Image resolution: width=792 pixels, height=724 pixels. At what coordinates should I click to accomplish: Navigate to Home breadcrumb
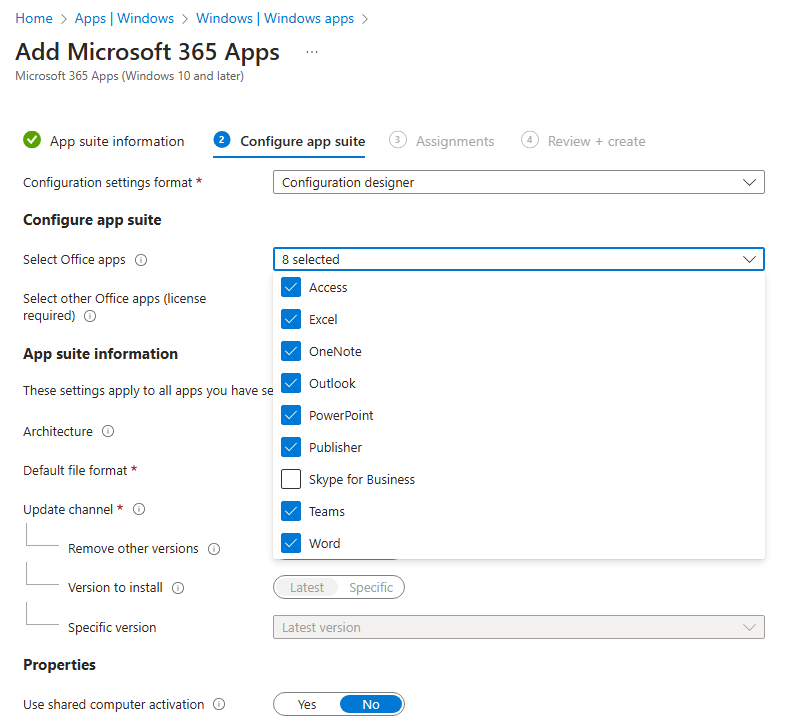click(x=34, y=18)
